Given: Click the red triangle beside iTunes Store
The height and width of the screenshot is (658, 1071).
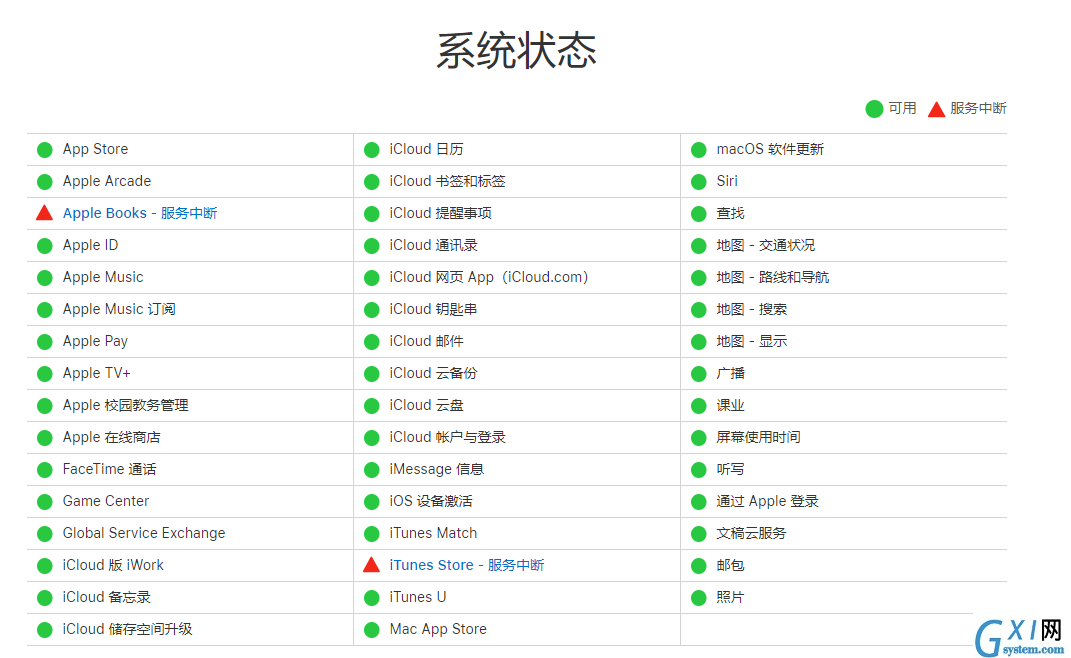Looking at the screenshot, I should pos(372,564).
